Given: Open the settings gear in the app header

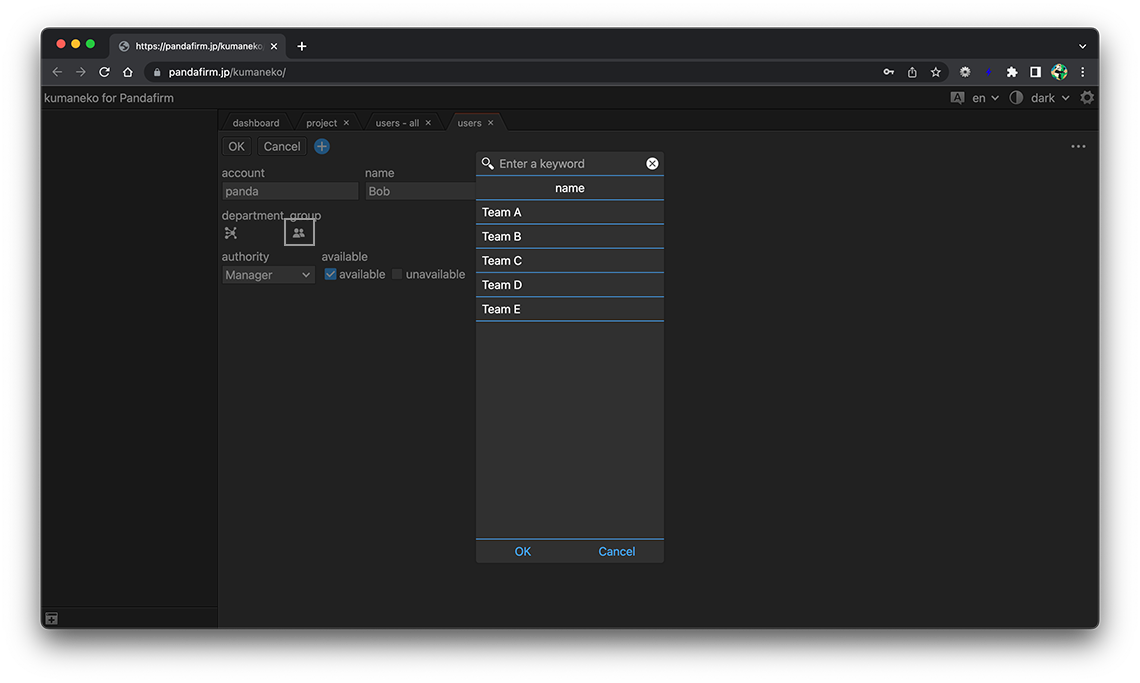Looking at the screenshot, I should pyautogui.click(x=1087, y=98).
